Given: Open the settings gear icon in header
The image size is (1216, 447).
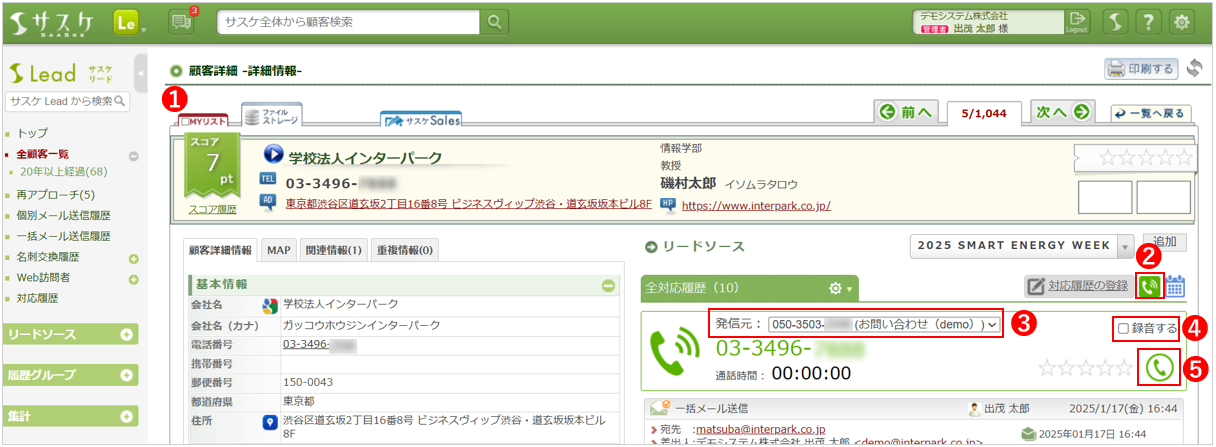Looking at the screenshot, I should click(x=1183, y=22).
